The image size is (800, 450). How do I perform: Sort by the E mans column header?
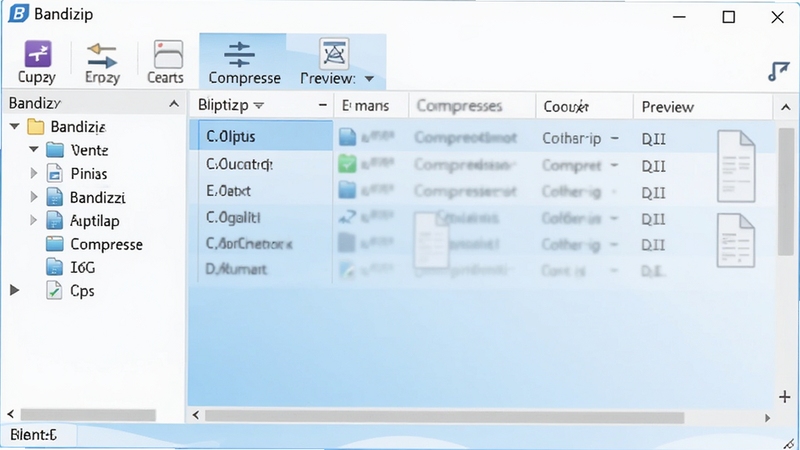365,106
